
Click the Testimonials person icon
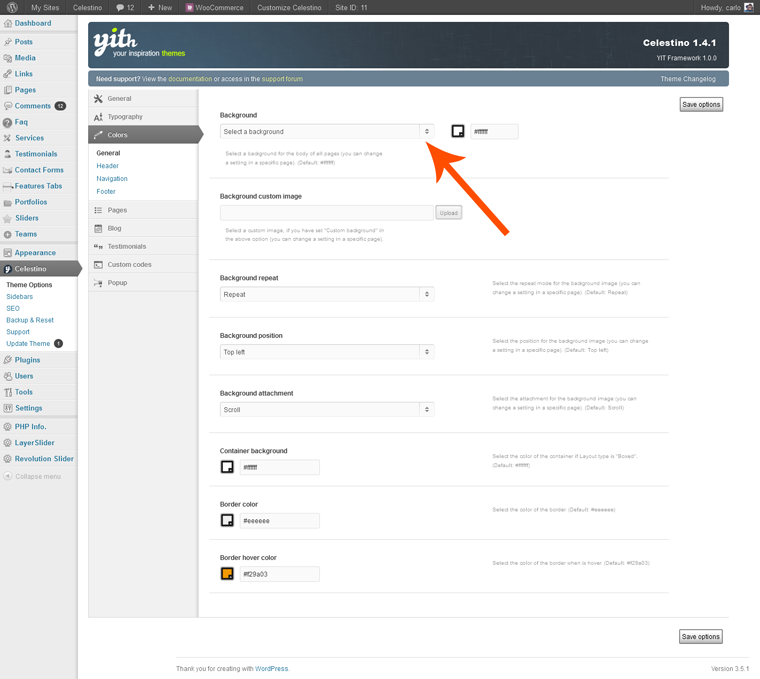point(8,154)
